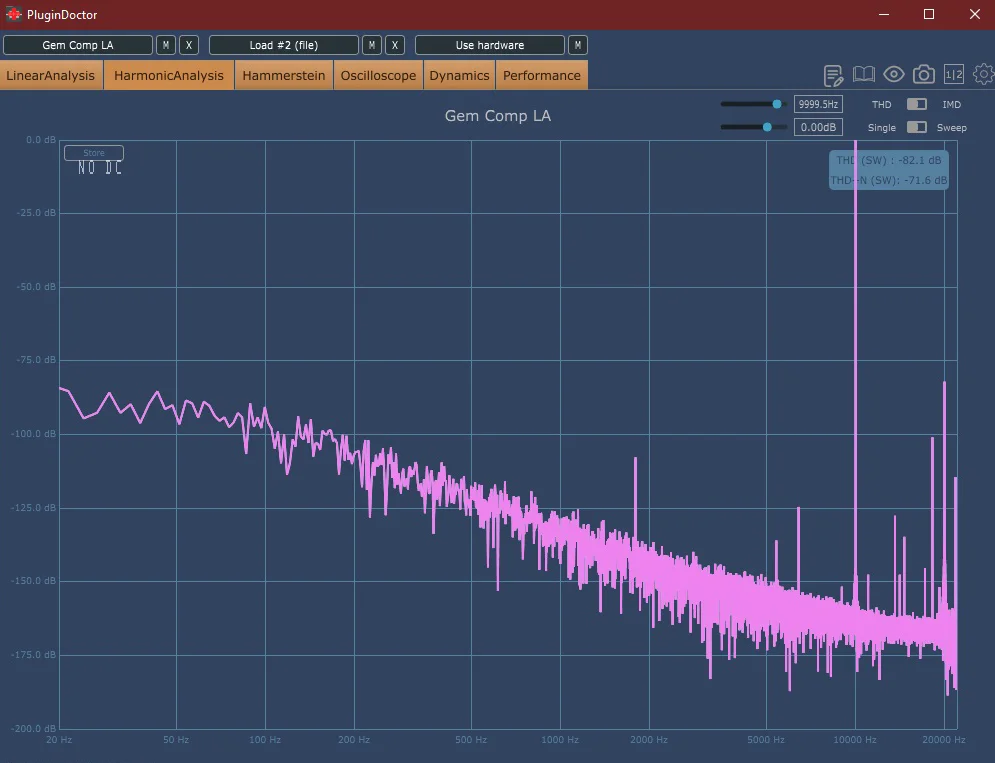Click the Use hardware button

point(490,45)
